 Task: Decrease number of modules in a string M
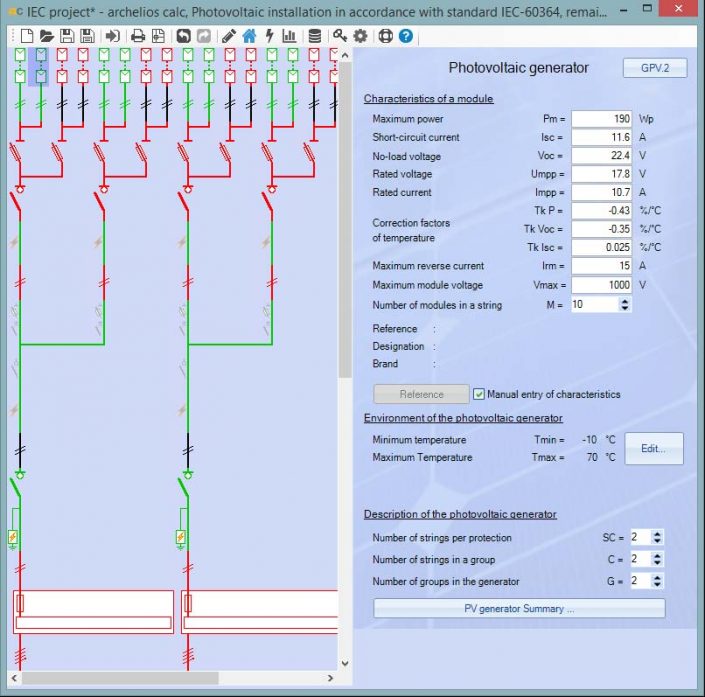coord(625,308)
